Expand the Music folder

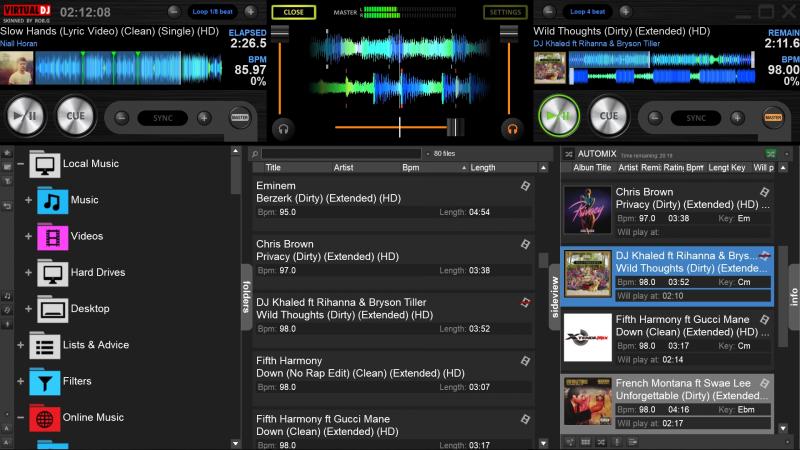29,200
